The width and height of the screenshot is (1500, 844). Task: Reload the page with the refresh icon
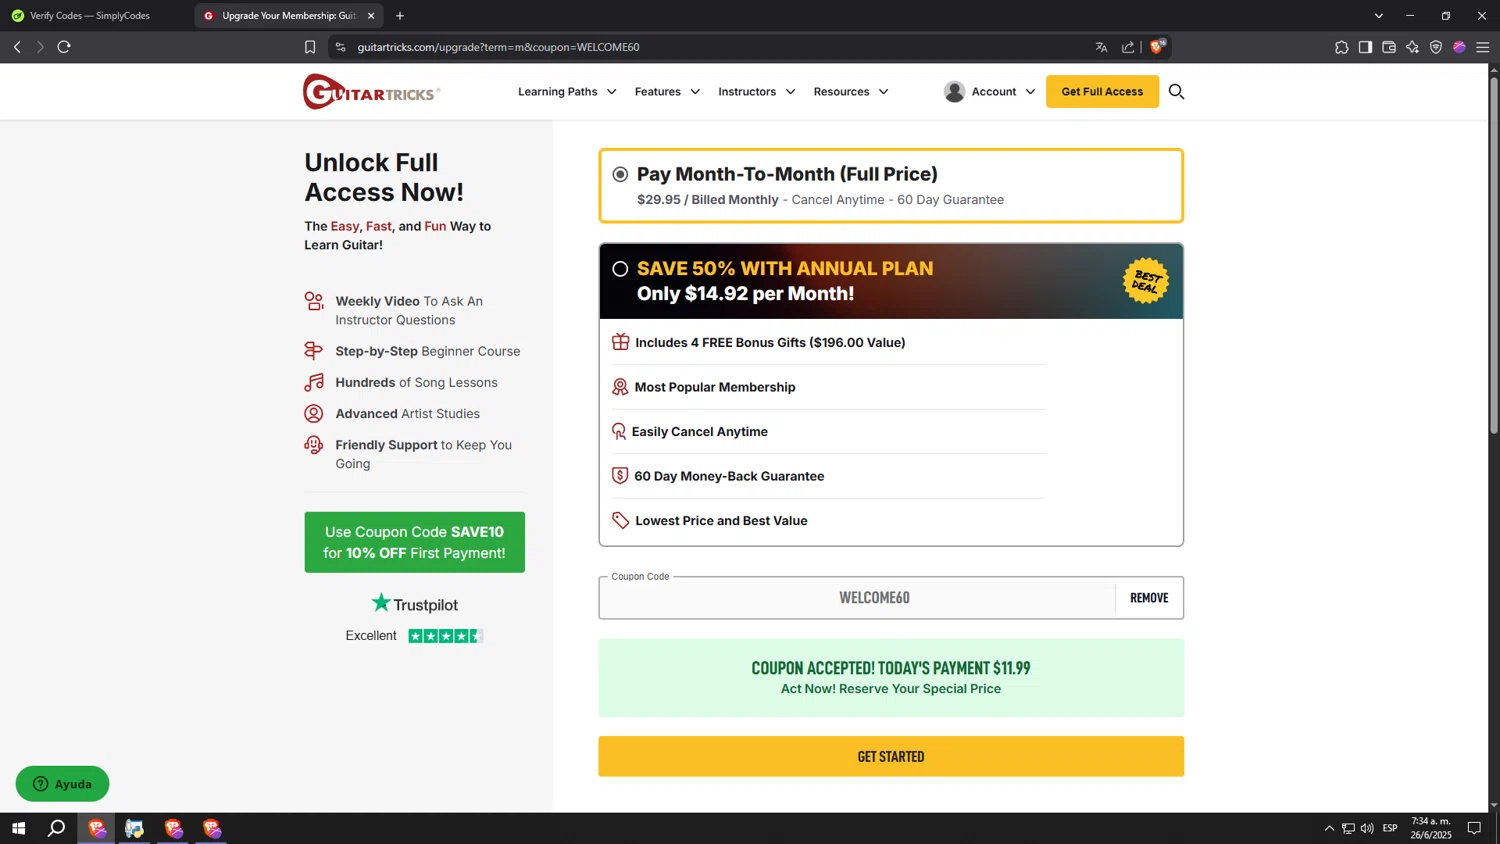point(64,47)
